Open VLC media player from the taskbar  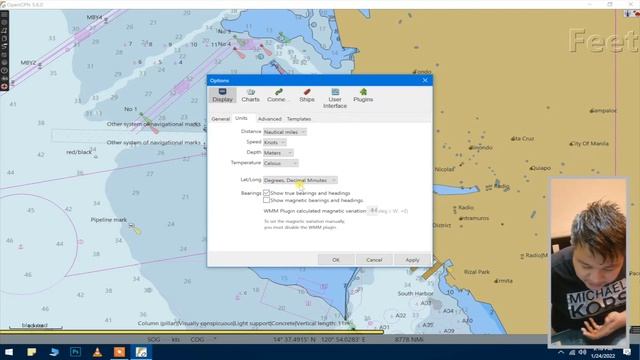tap(97, 352)
